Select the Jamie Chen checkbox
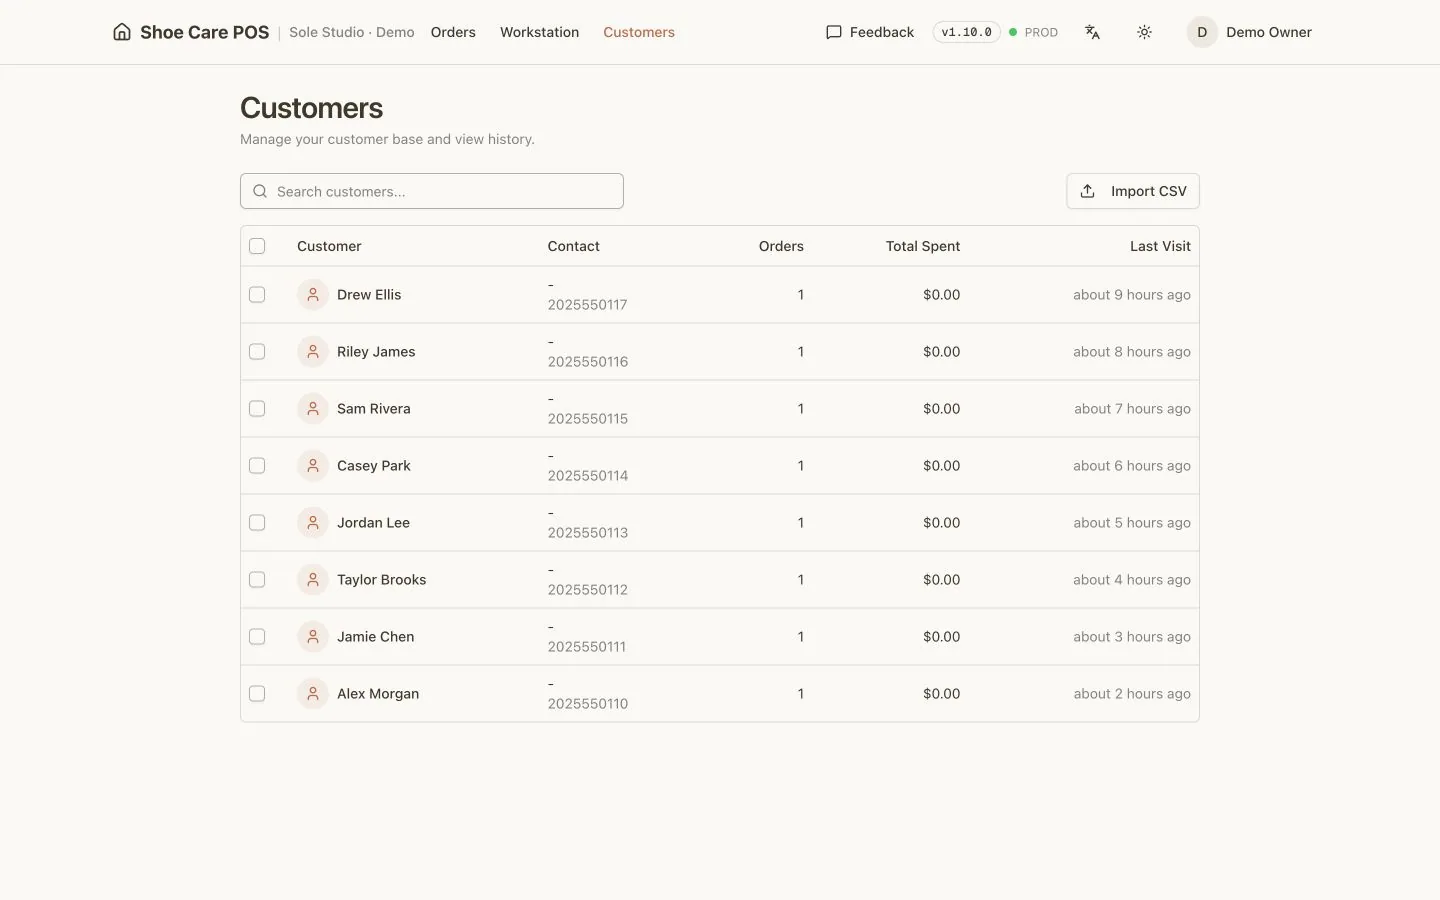This screenshot has width=1440, height=900. (257, 637)
